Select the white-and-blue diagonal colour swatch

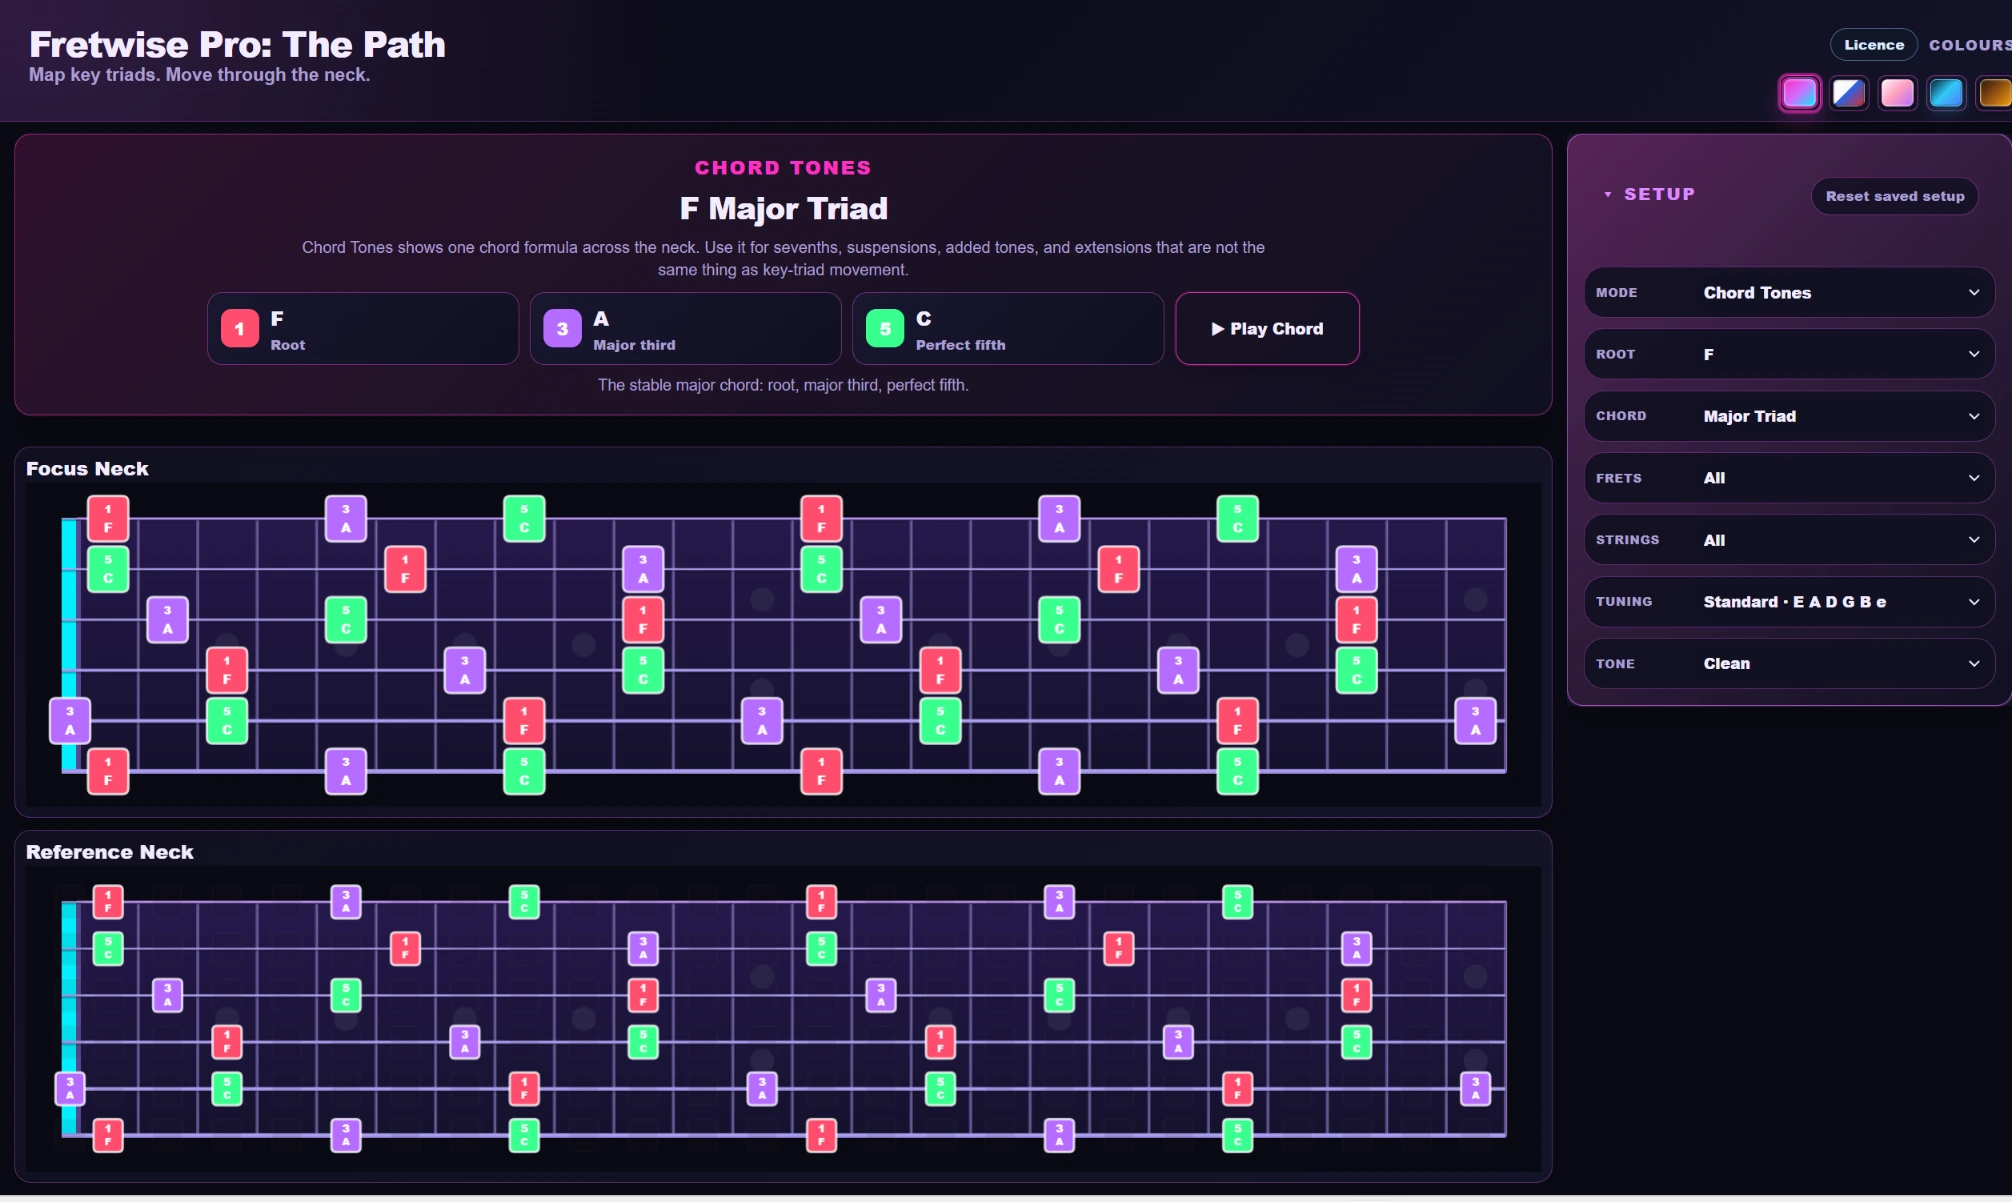1849,93
